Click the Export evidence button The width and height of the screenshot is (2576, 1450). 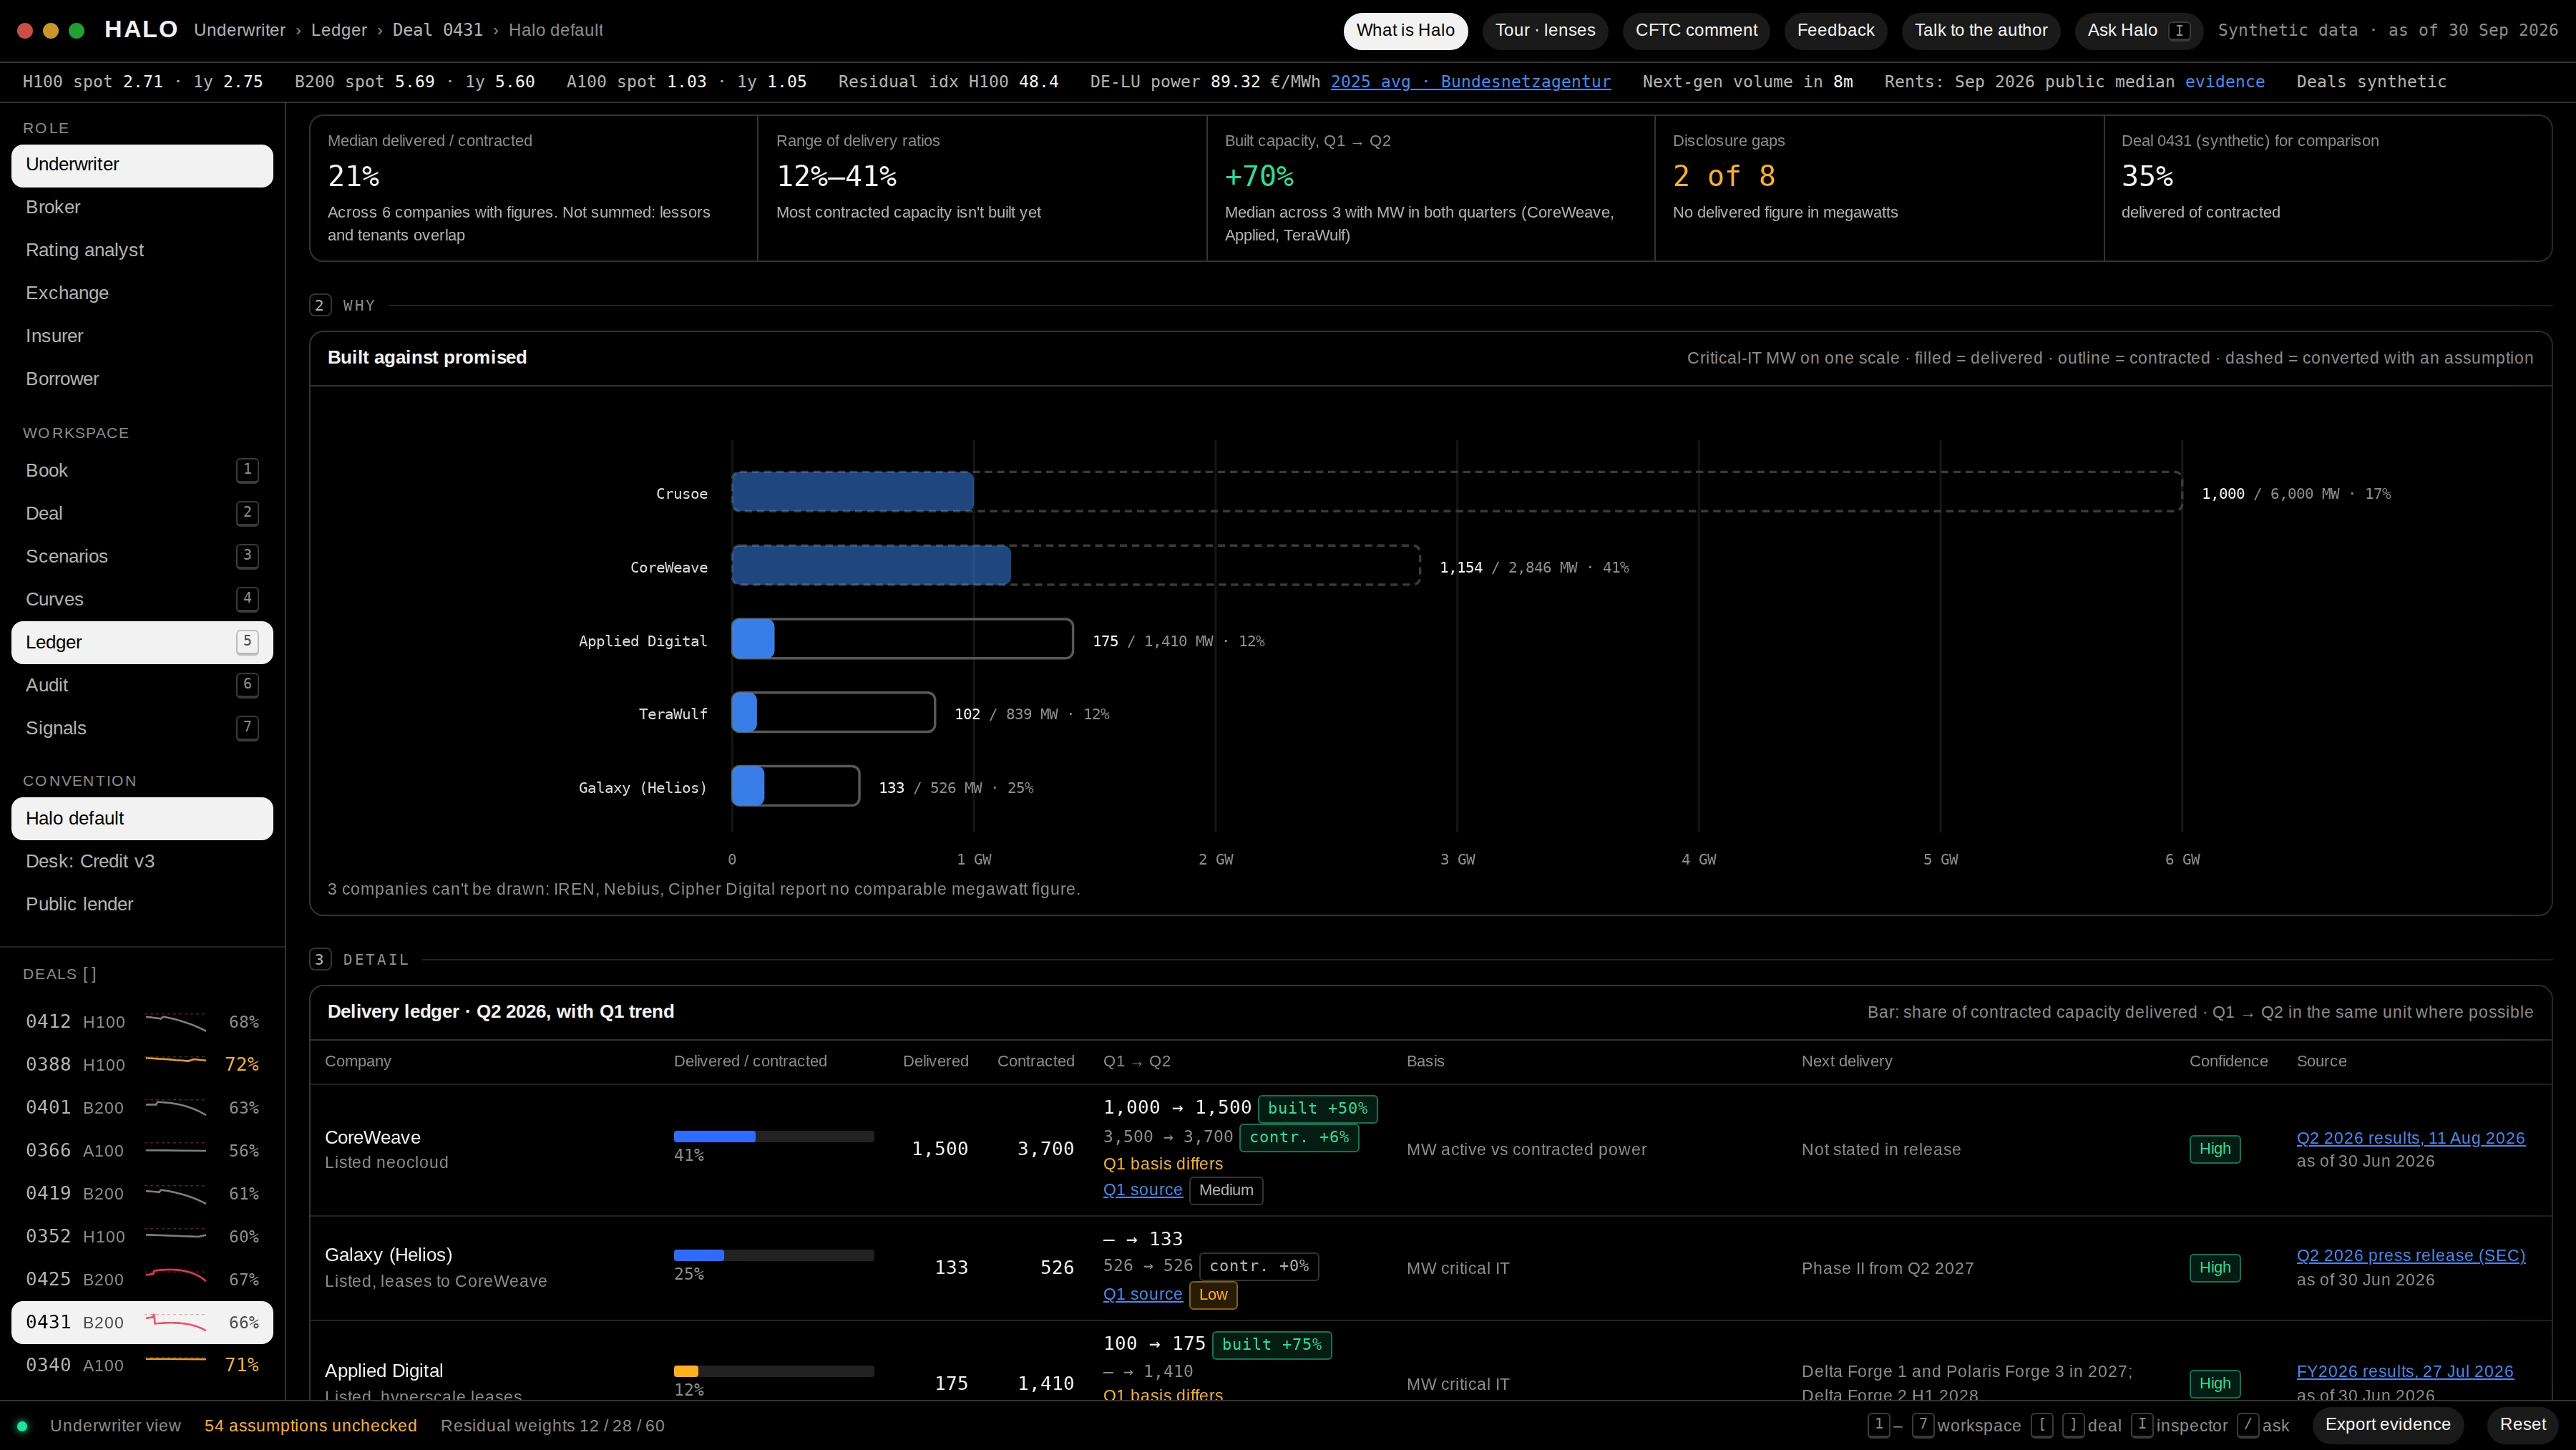click(x=2387, y=1425)
